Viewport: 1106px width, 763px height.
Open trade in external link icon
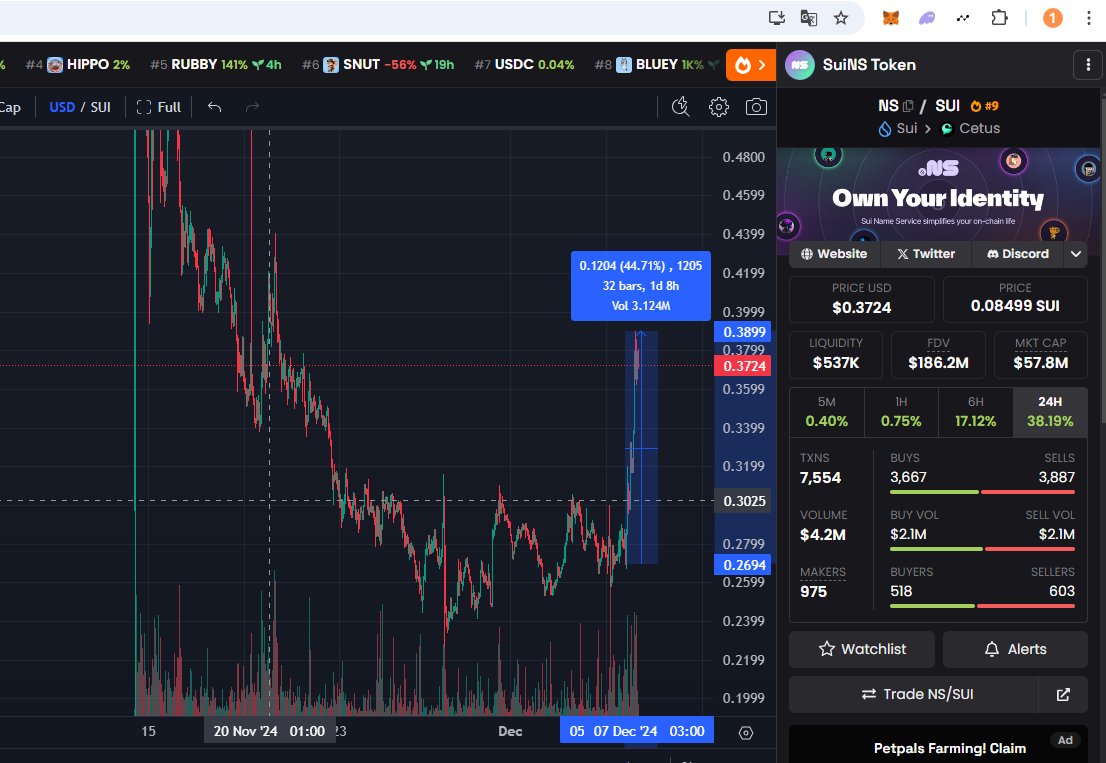tap(1063, 695)
